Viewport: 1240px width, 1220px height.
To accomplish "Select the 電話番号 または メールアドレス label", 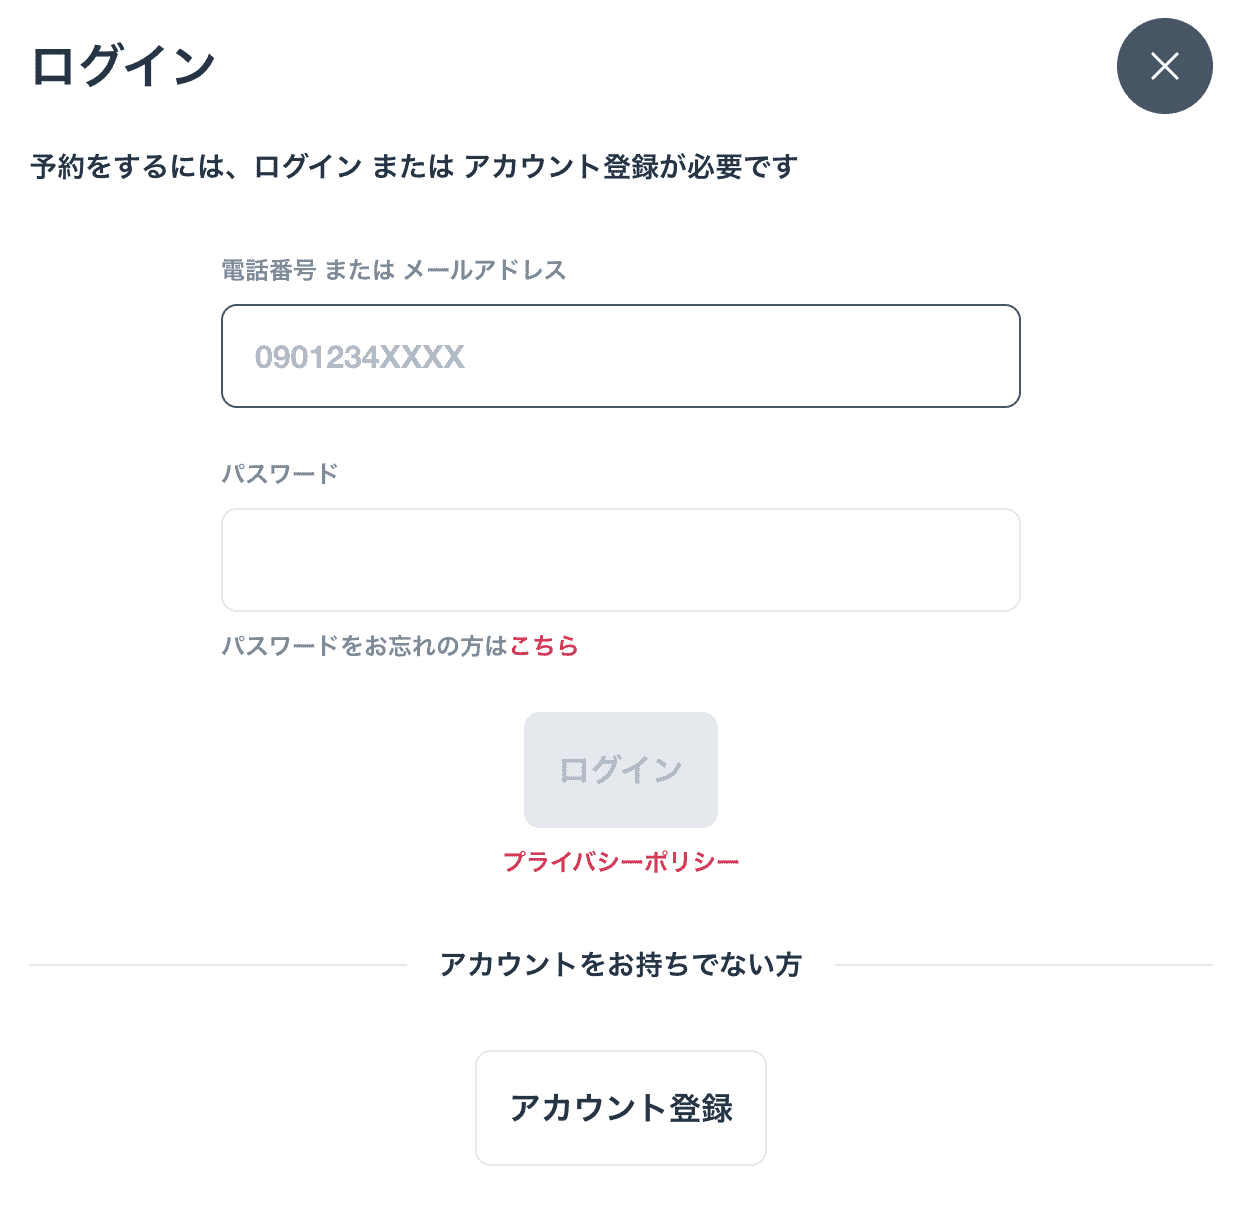I will click(x=394, y=270).
